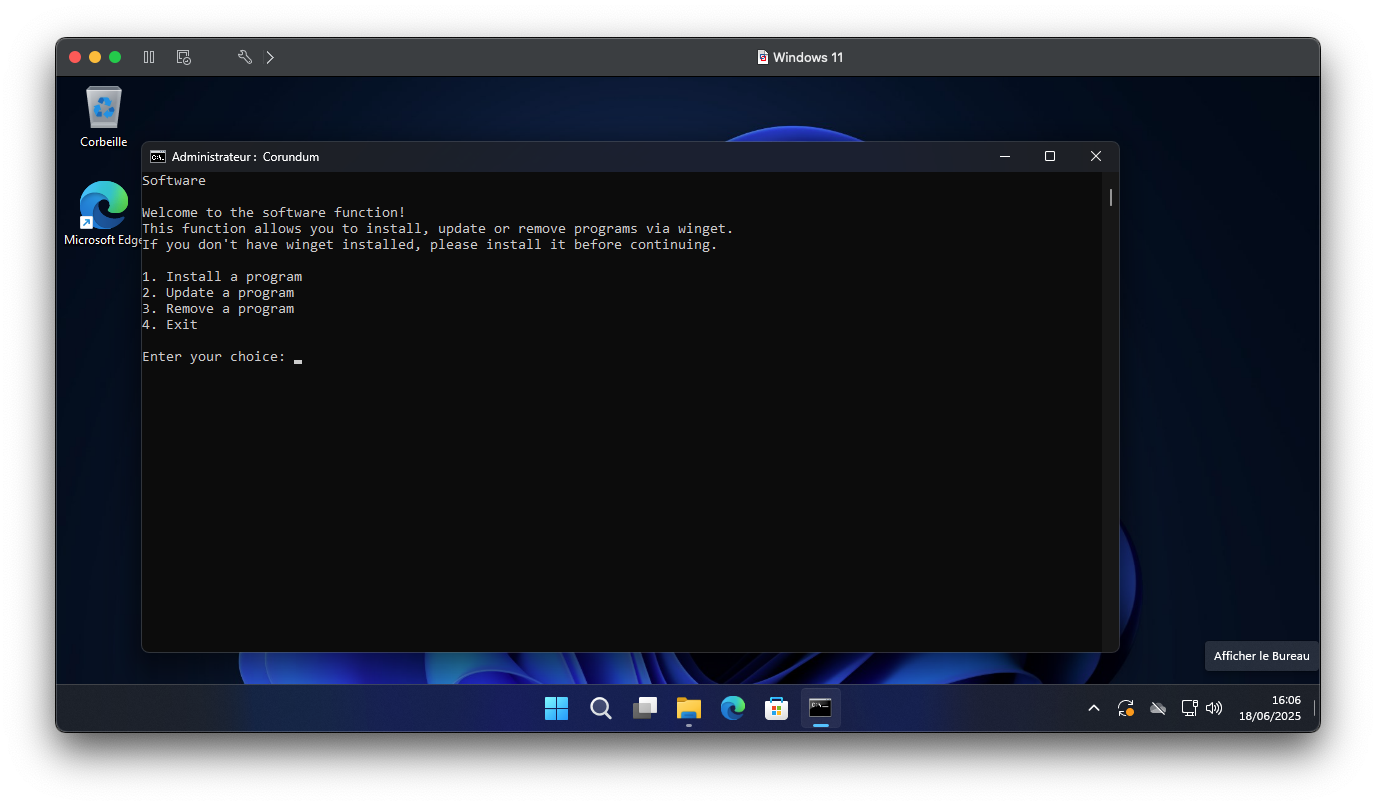Open the Windows Start menu
The width and height of the screenshot is (1376, 806).
556,708
